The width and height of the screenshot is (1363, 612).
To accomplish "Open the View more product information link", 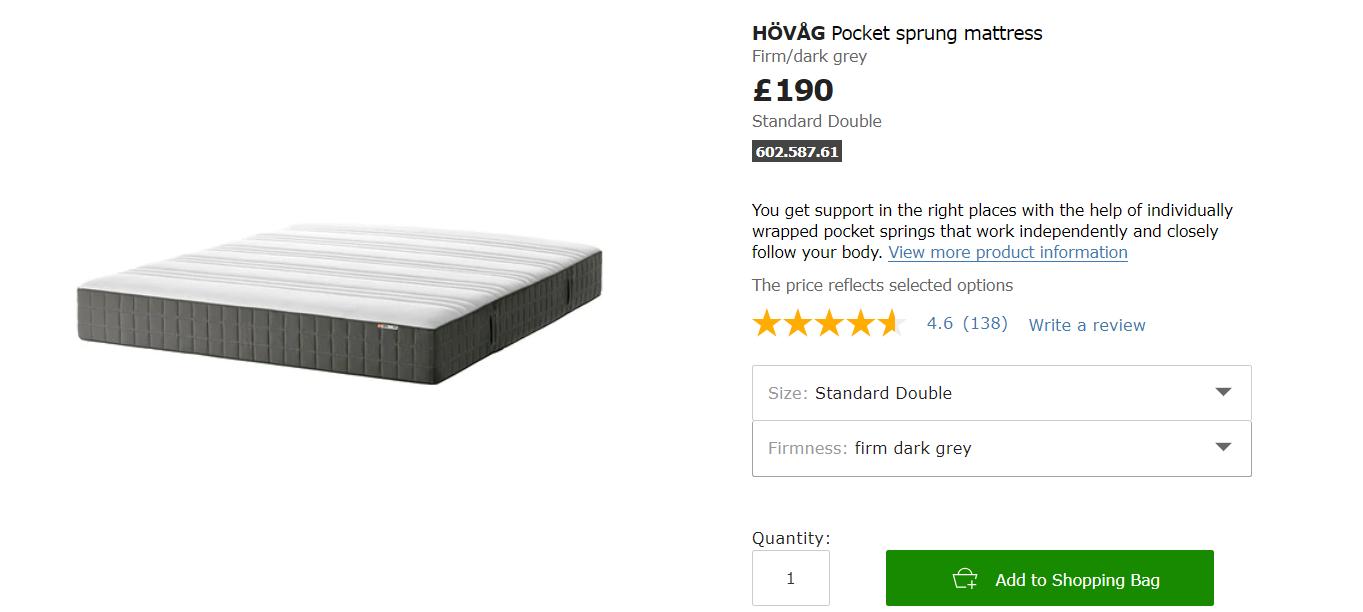I will (1007, 252).
